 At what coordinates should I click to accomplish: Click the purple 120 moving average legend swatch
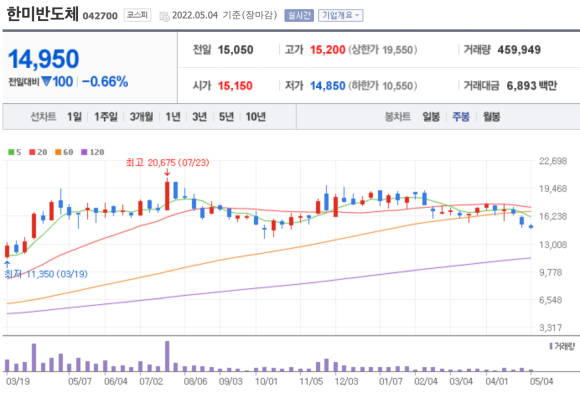point(84,152)
